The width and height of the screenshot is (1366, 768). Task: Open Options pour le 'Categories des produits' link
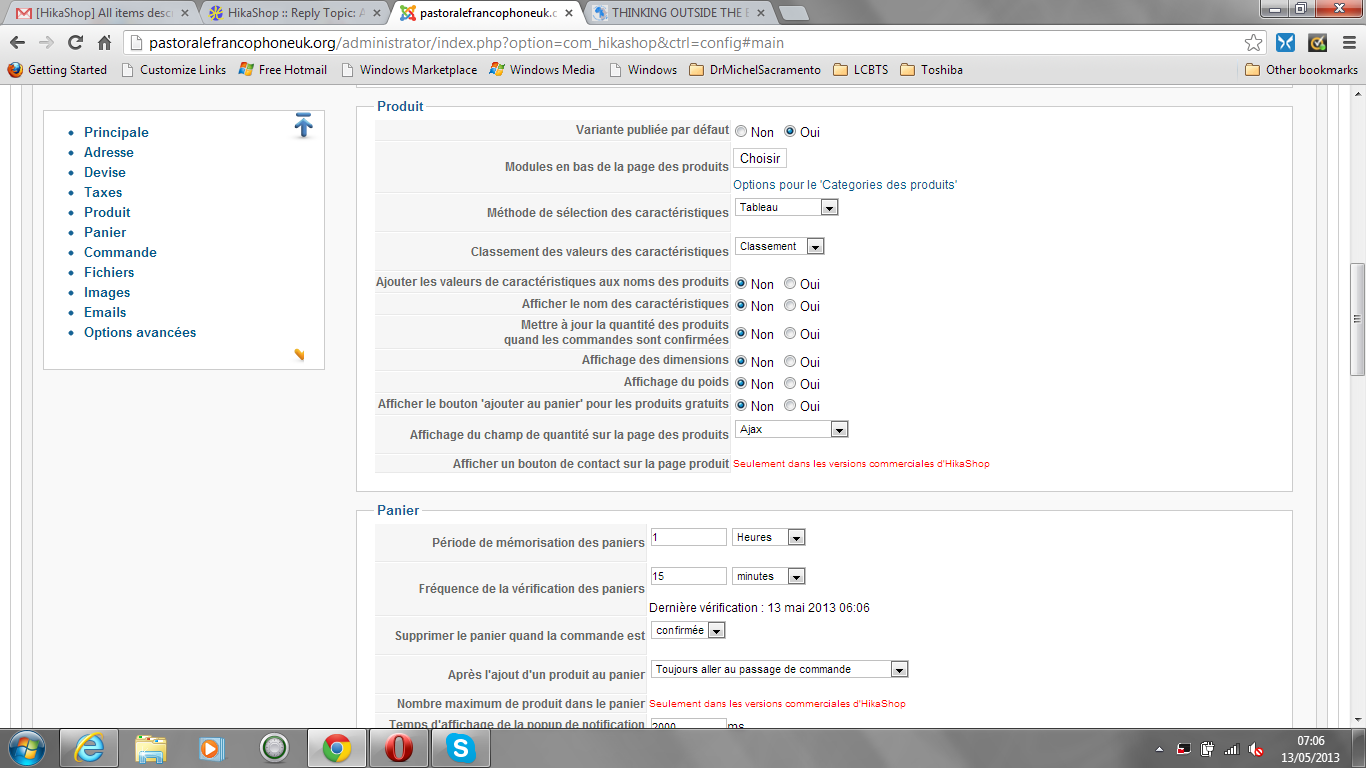(845, 185)
